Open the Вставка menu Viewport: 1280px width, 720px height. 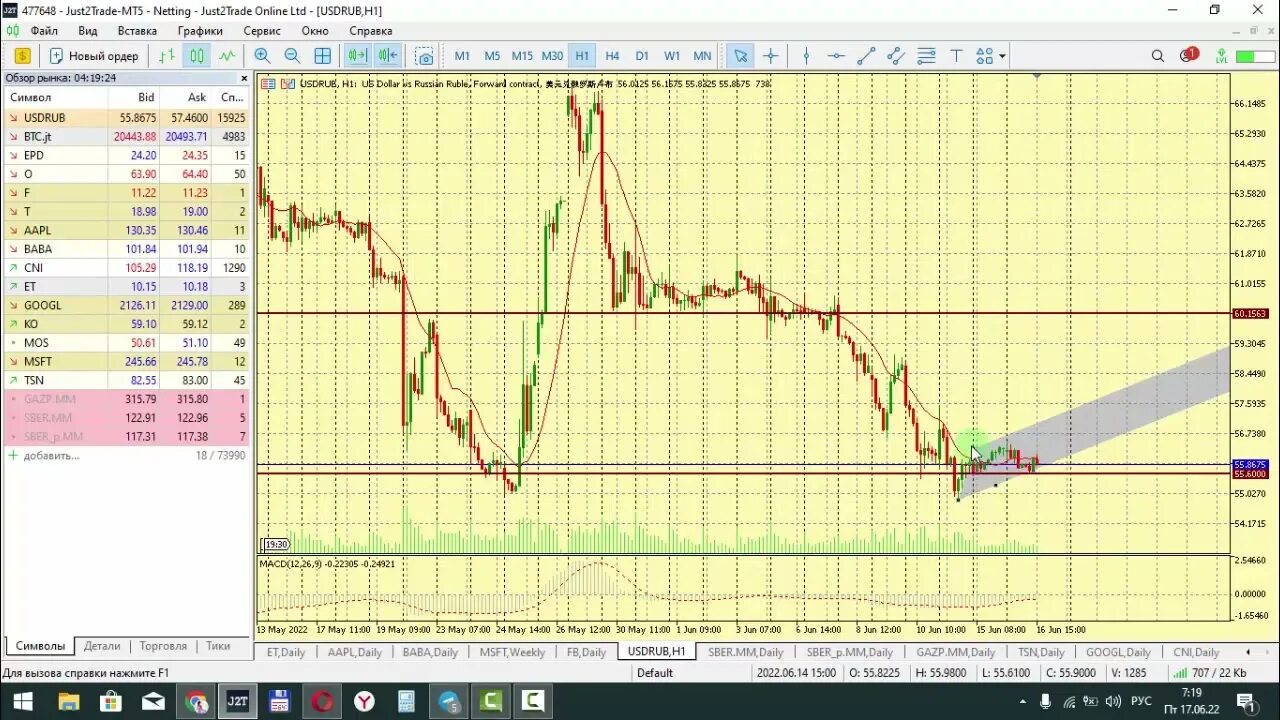point(137,31)
